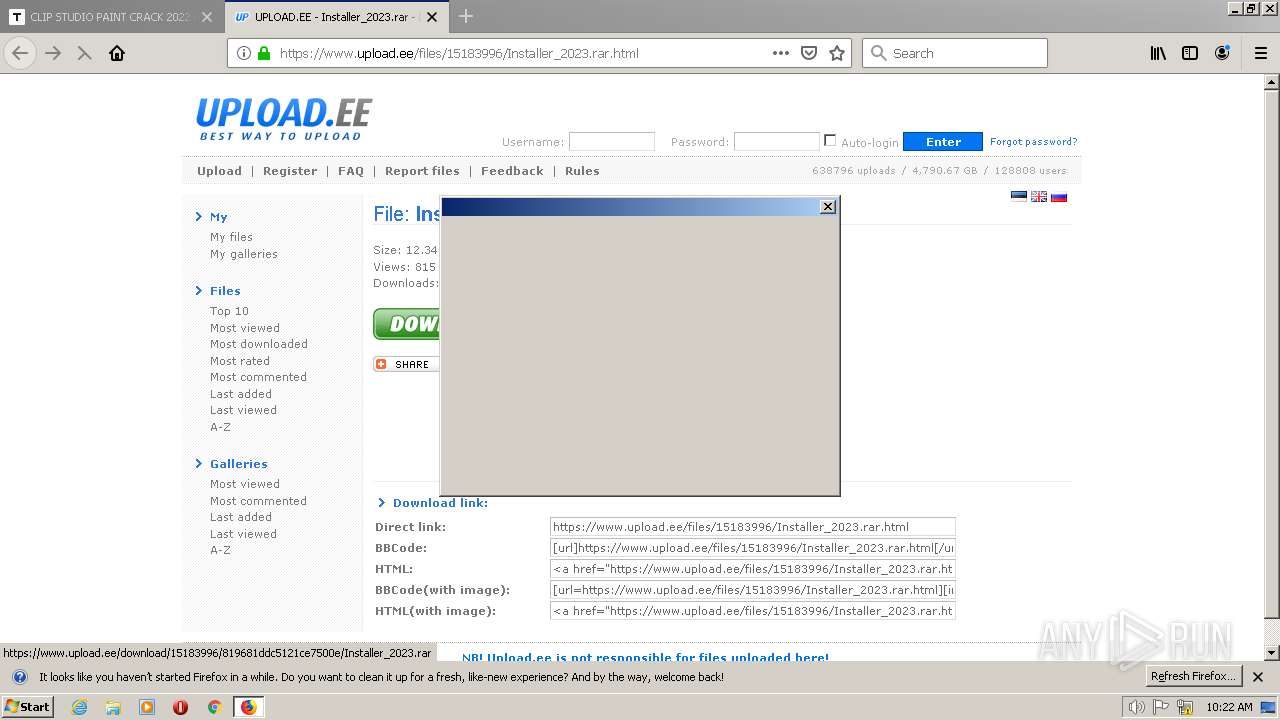Screen dimensions: 1280x720
Task: Click the blue Enter login button
Action: (x=943, y=142)
